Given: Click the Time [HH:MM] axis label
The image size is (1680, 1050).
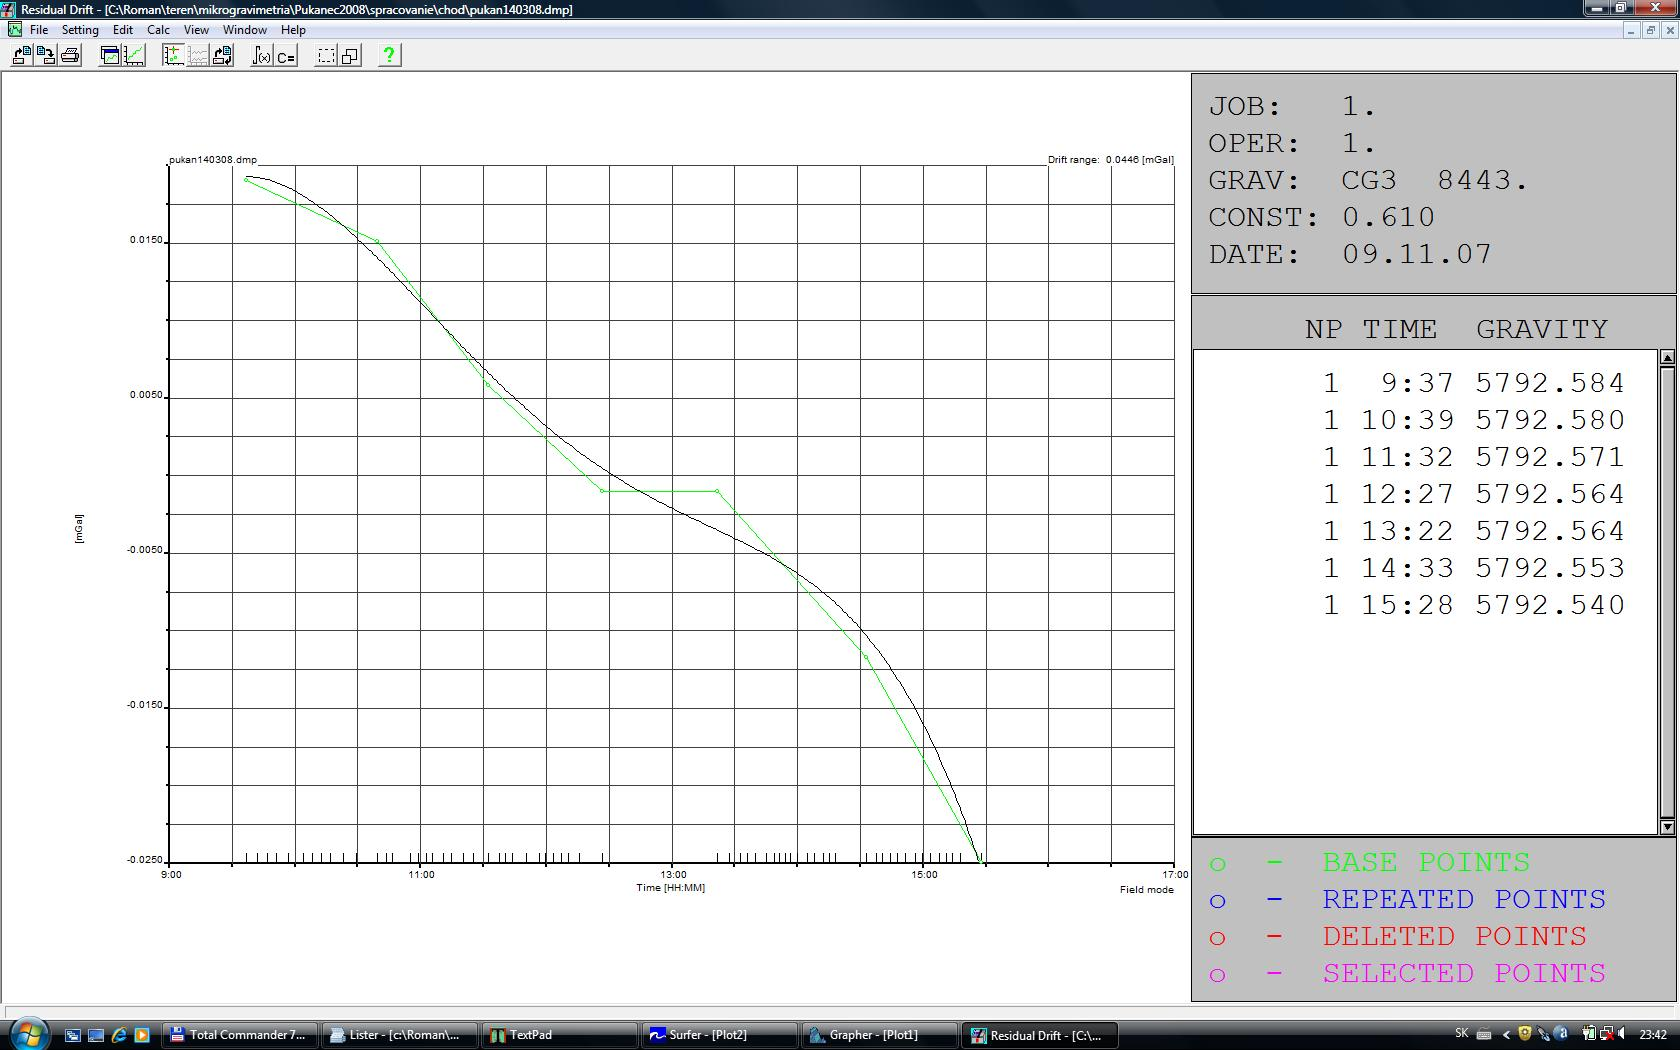Looking at the screenshot, I should click(670, 888).
